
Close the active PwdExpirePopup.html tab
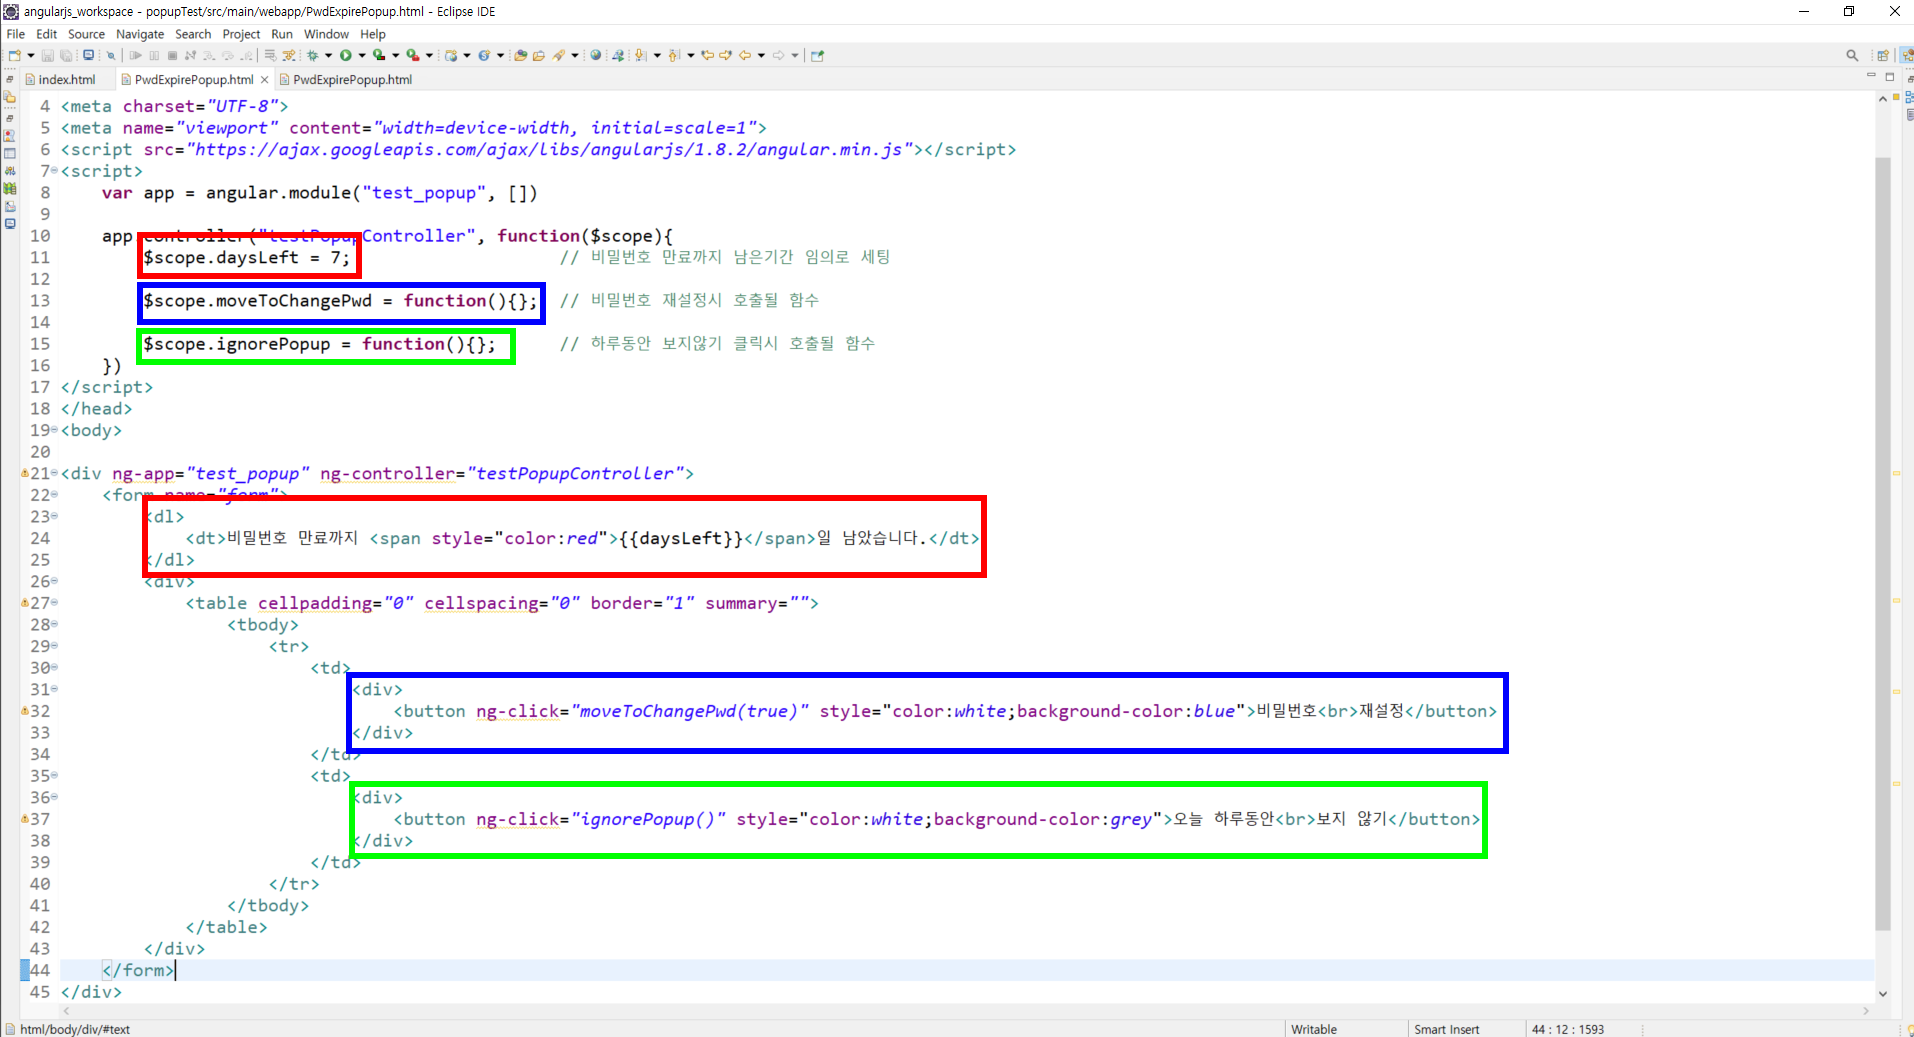[265, 80]
